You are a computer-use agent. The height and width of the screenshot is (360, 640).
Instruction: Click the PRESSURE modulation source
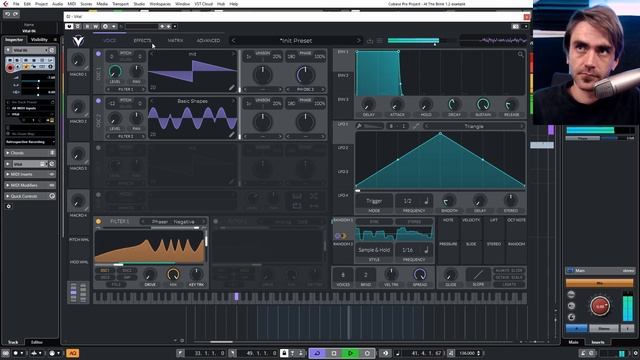coord(448,244)
